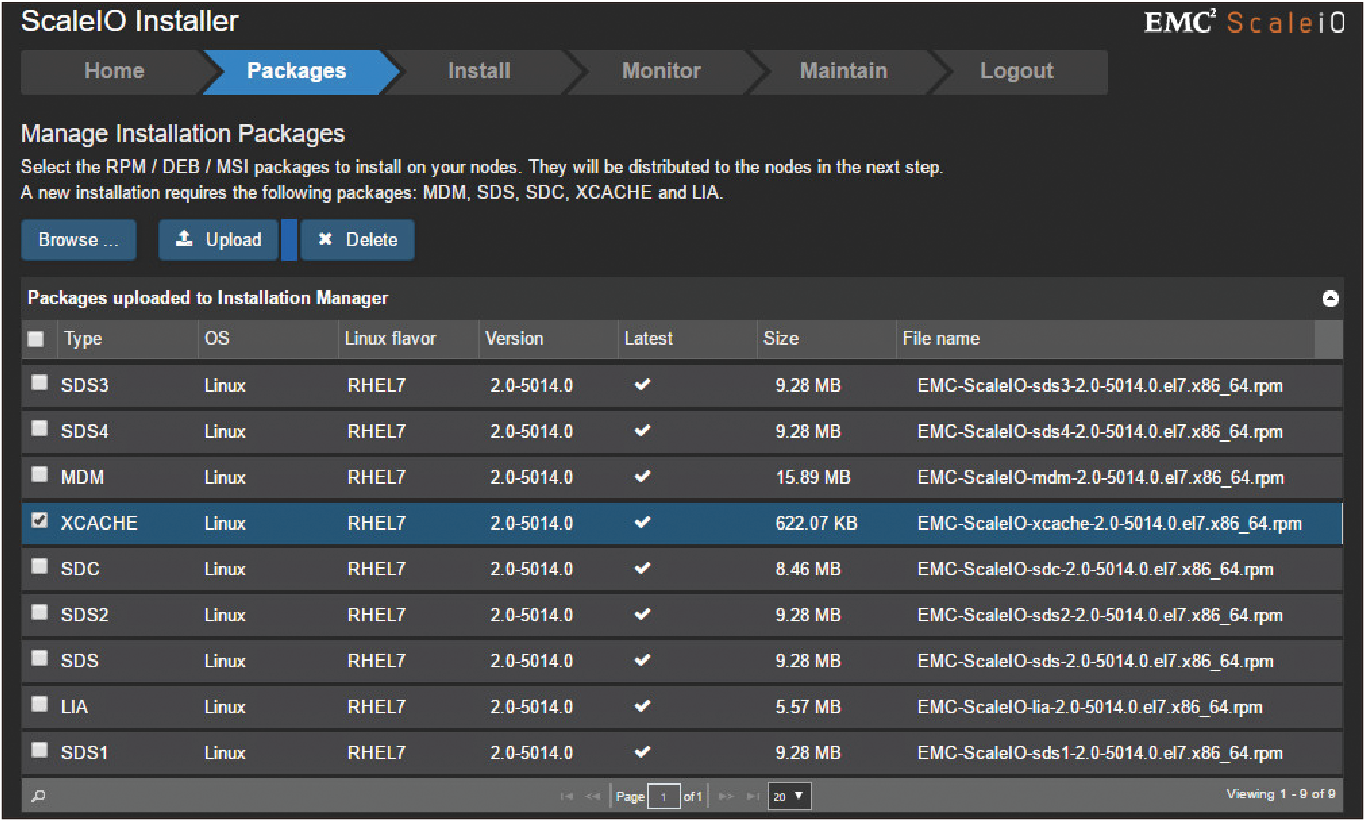The height and width of the screenshot is (823, 1366).
Task: Click the page number input field
Action: pyautogui.click(x=663, y=797)
